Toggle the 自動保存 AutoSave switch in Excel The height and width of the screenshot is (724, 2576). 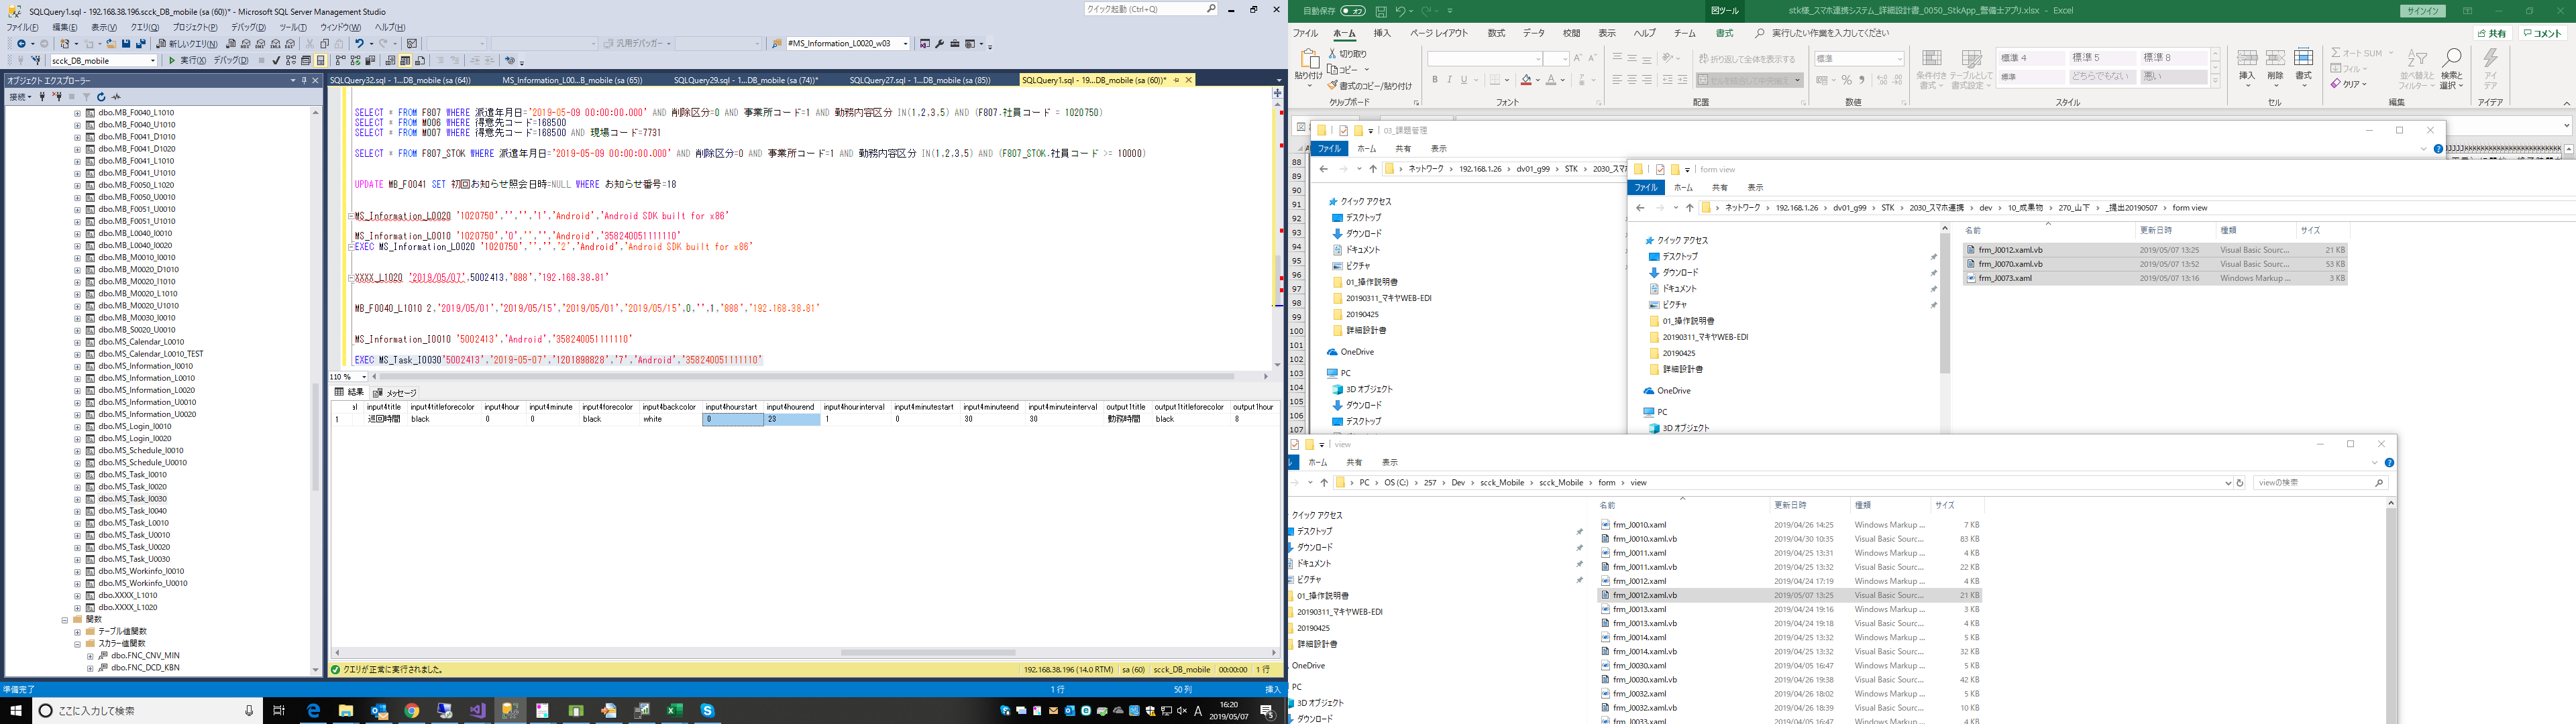[1353, 11]
